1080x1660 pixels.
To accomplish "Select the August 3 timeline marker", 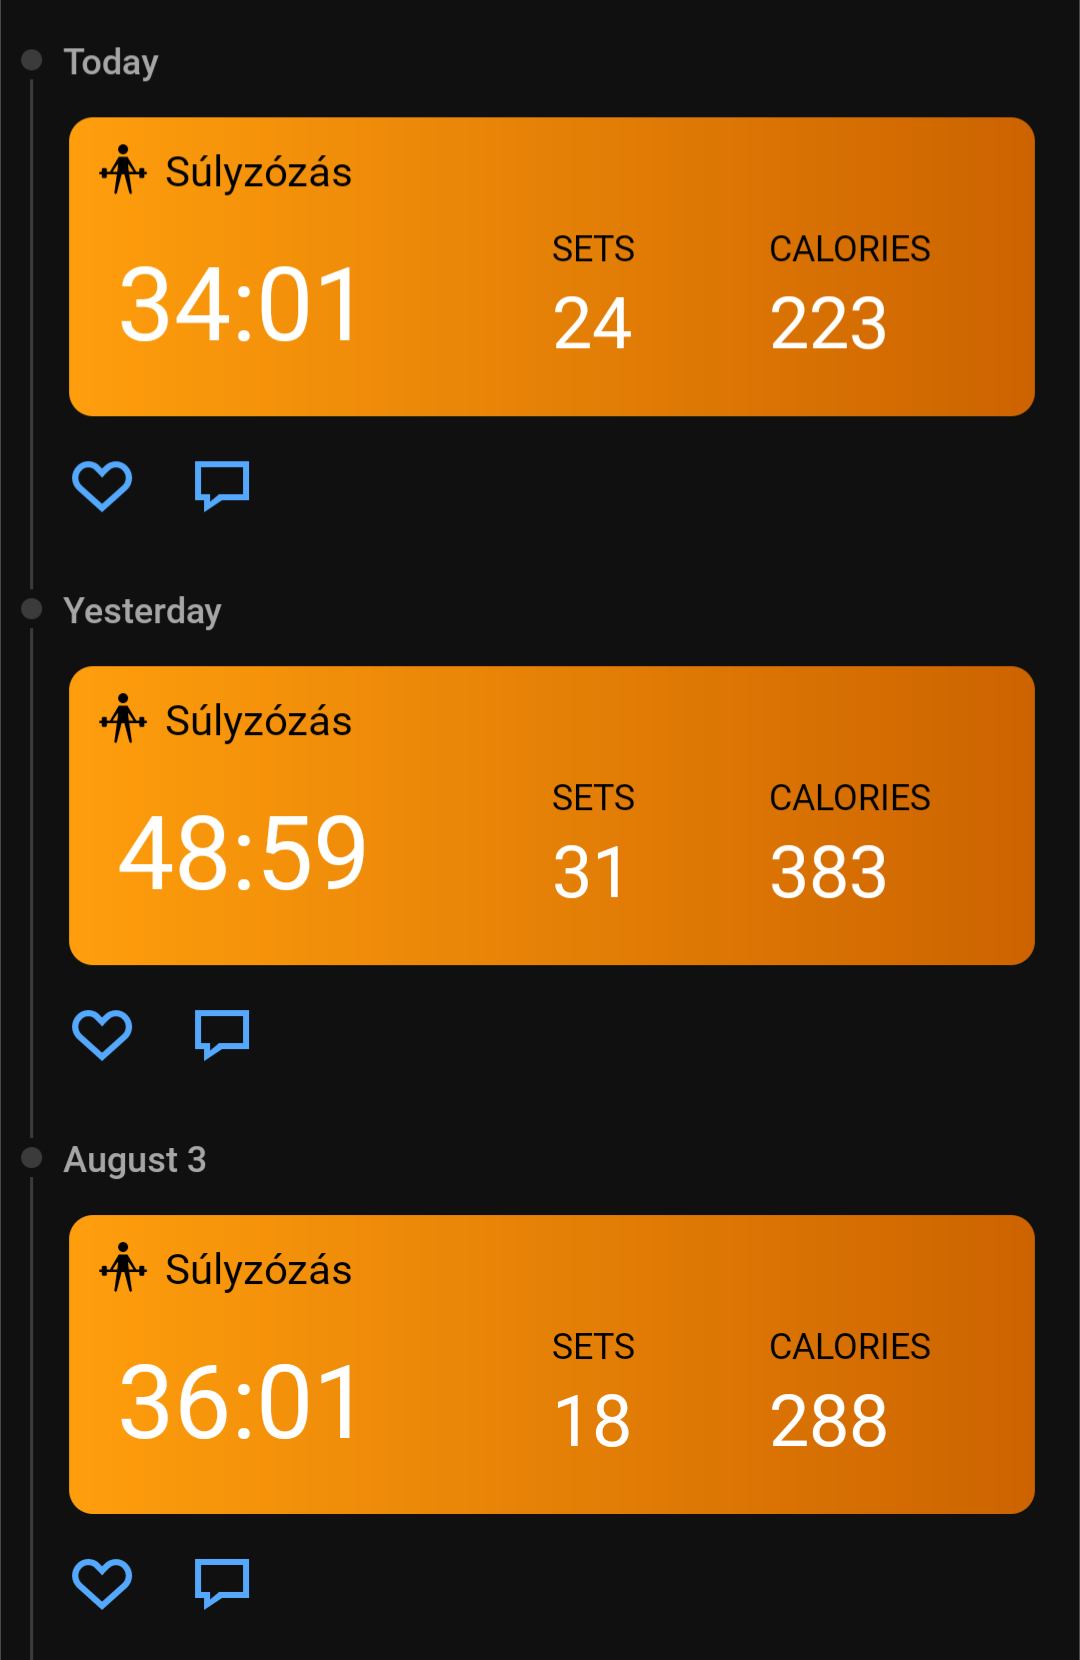I will [32, 1158].
